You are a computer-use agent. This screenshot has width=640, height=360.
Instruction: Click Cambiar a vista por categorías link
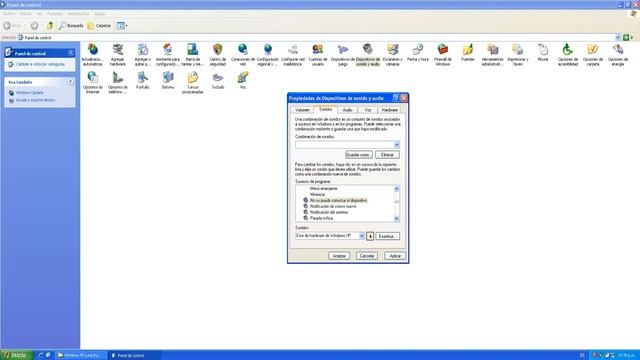click(x=40, y=64)
